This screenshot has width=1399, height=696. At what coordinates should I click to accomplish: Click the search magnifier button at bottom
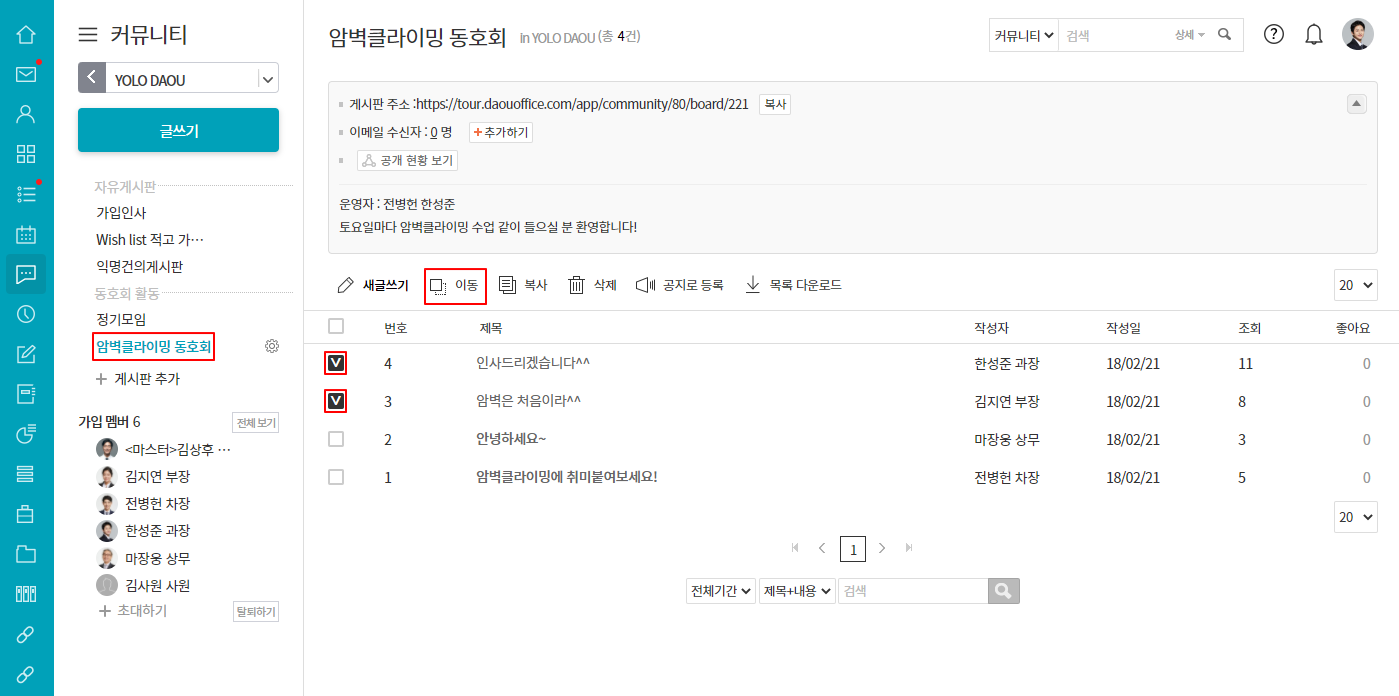click(1003, 591)
